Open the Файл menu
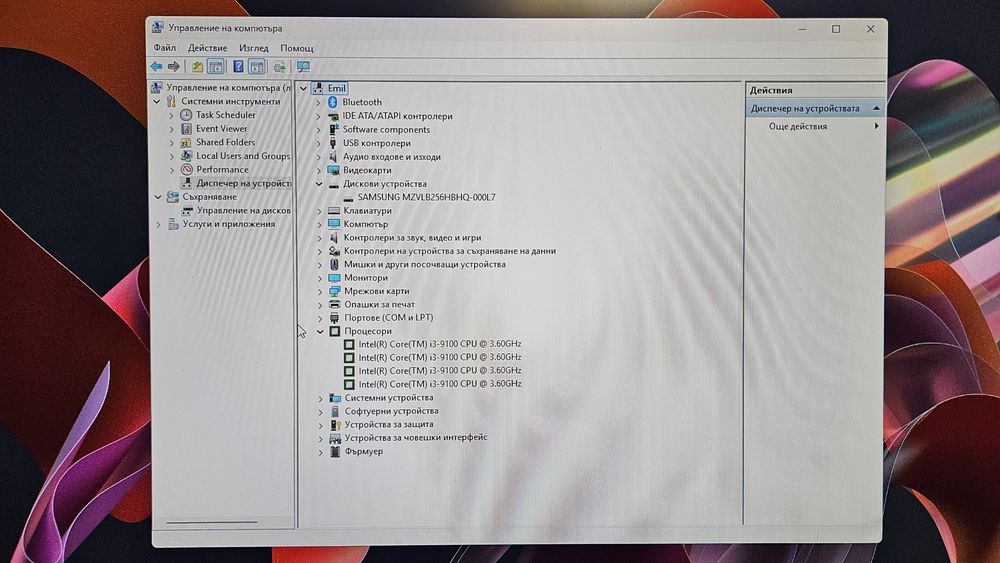 pyautogui.click(x=165, y=48)
